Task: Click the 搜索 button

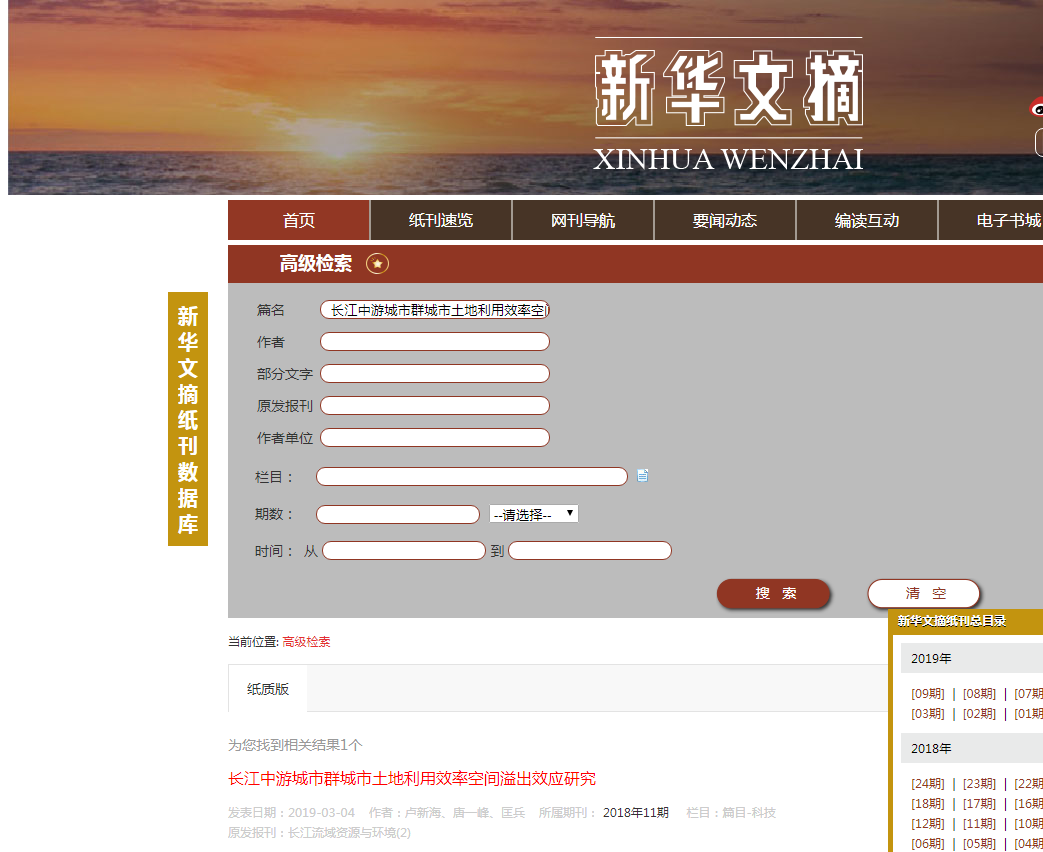Action: 774,593
